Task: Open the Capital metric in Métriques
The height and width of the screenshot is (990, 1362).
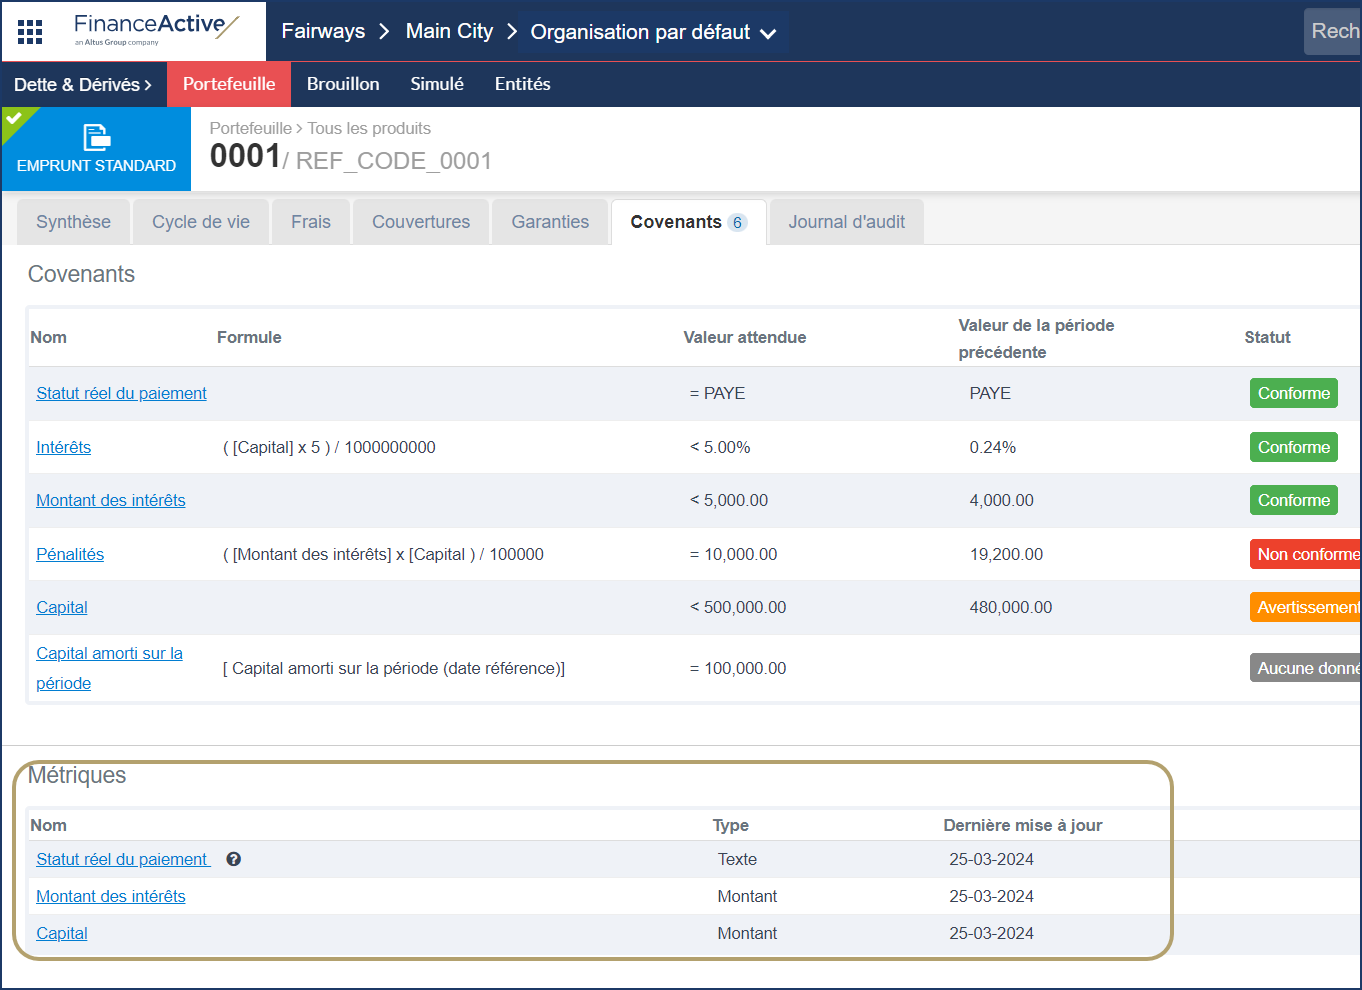Action: click(61, 933)
